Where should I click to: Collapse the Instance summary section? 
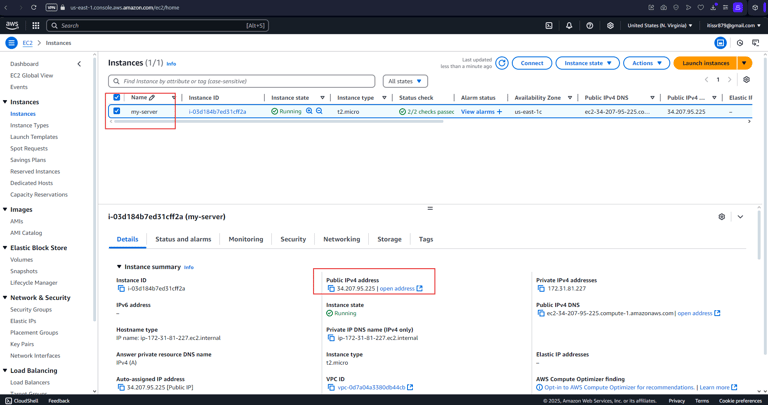point(119,267)
